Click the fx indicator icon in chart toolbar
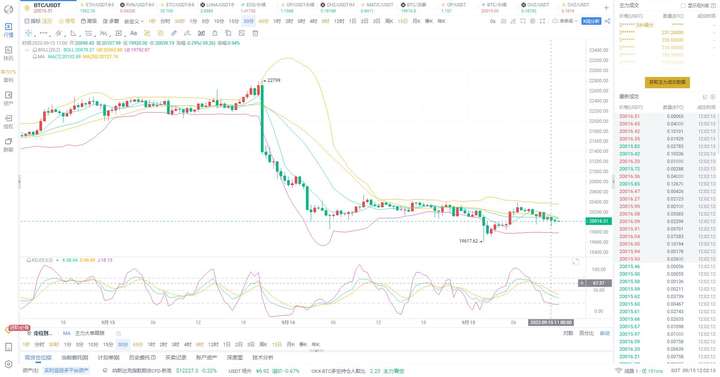The image size is (720, 377). click(x=493, y=21)
